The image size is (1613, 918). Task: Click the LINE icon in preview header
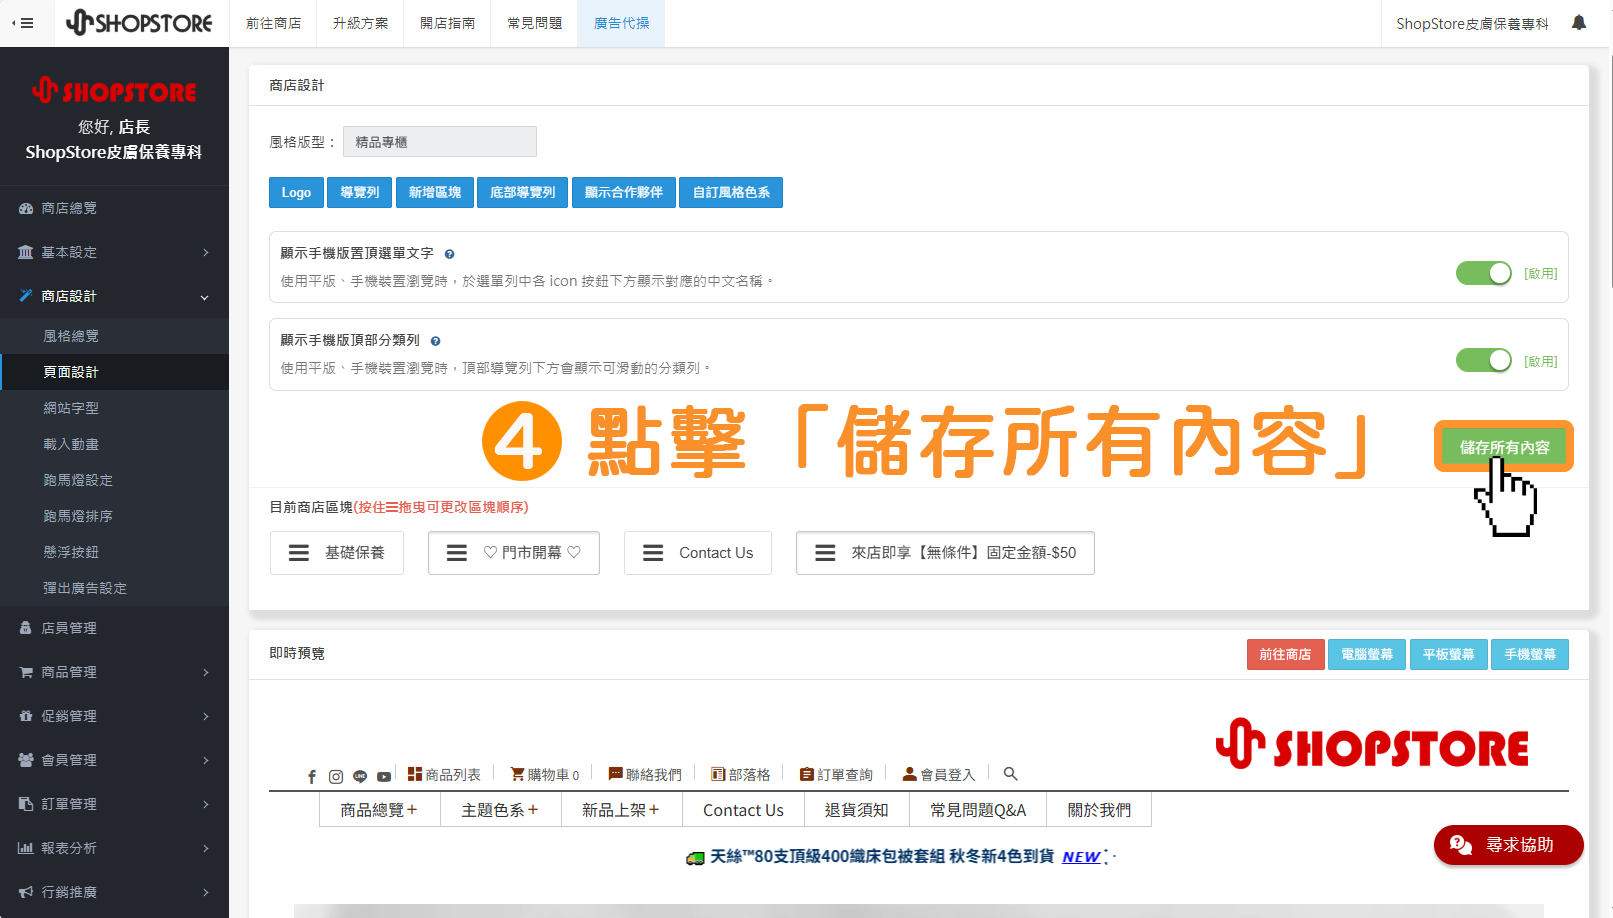(x=360, y=776)
